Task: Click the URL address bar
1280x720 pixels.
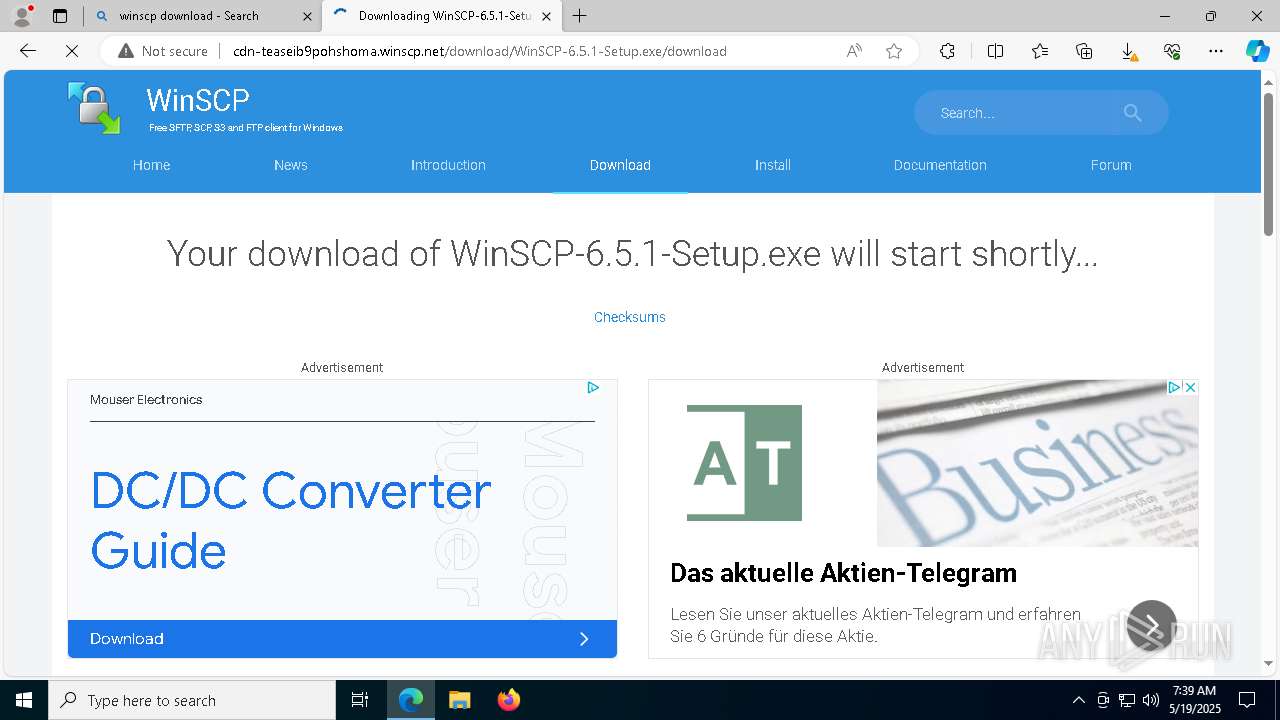Action: (480, 51)
